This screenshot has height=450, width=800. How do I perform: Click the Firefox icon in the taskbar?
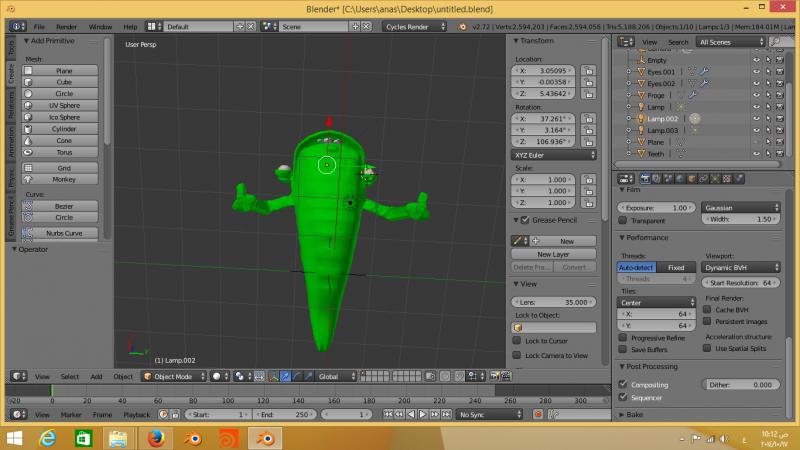click(153, 438)
